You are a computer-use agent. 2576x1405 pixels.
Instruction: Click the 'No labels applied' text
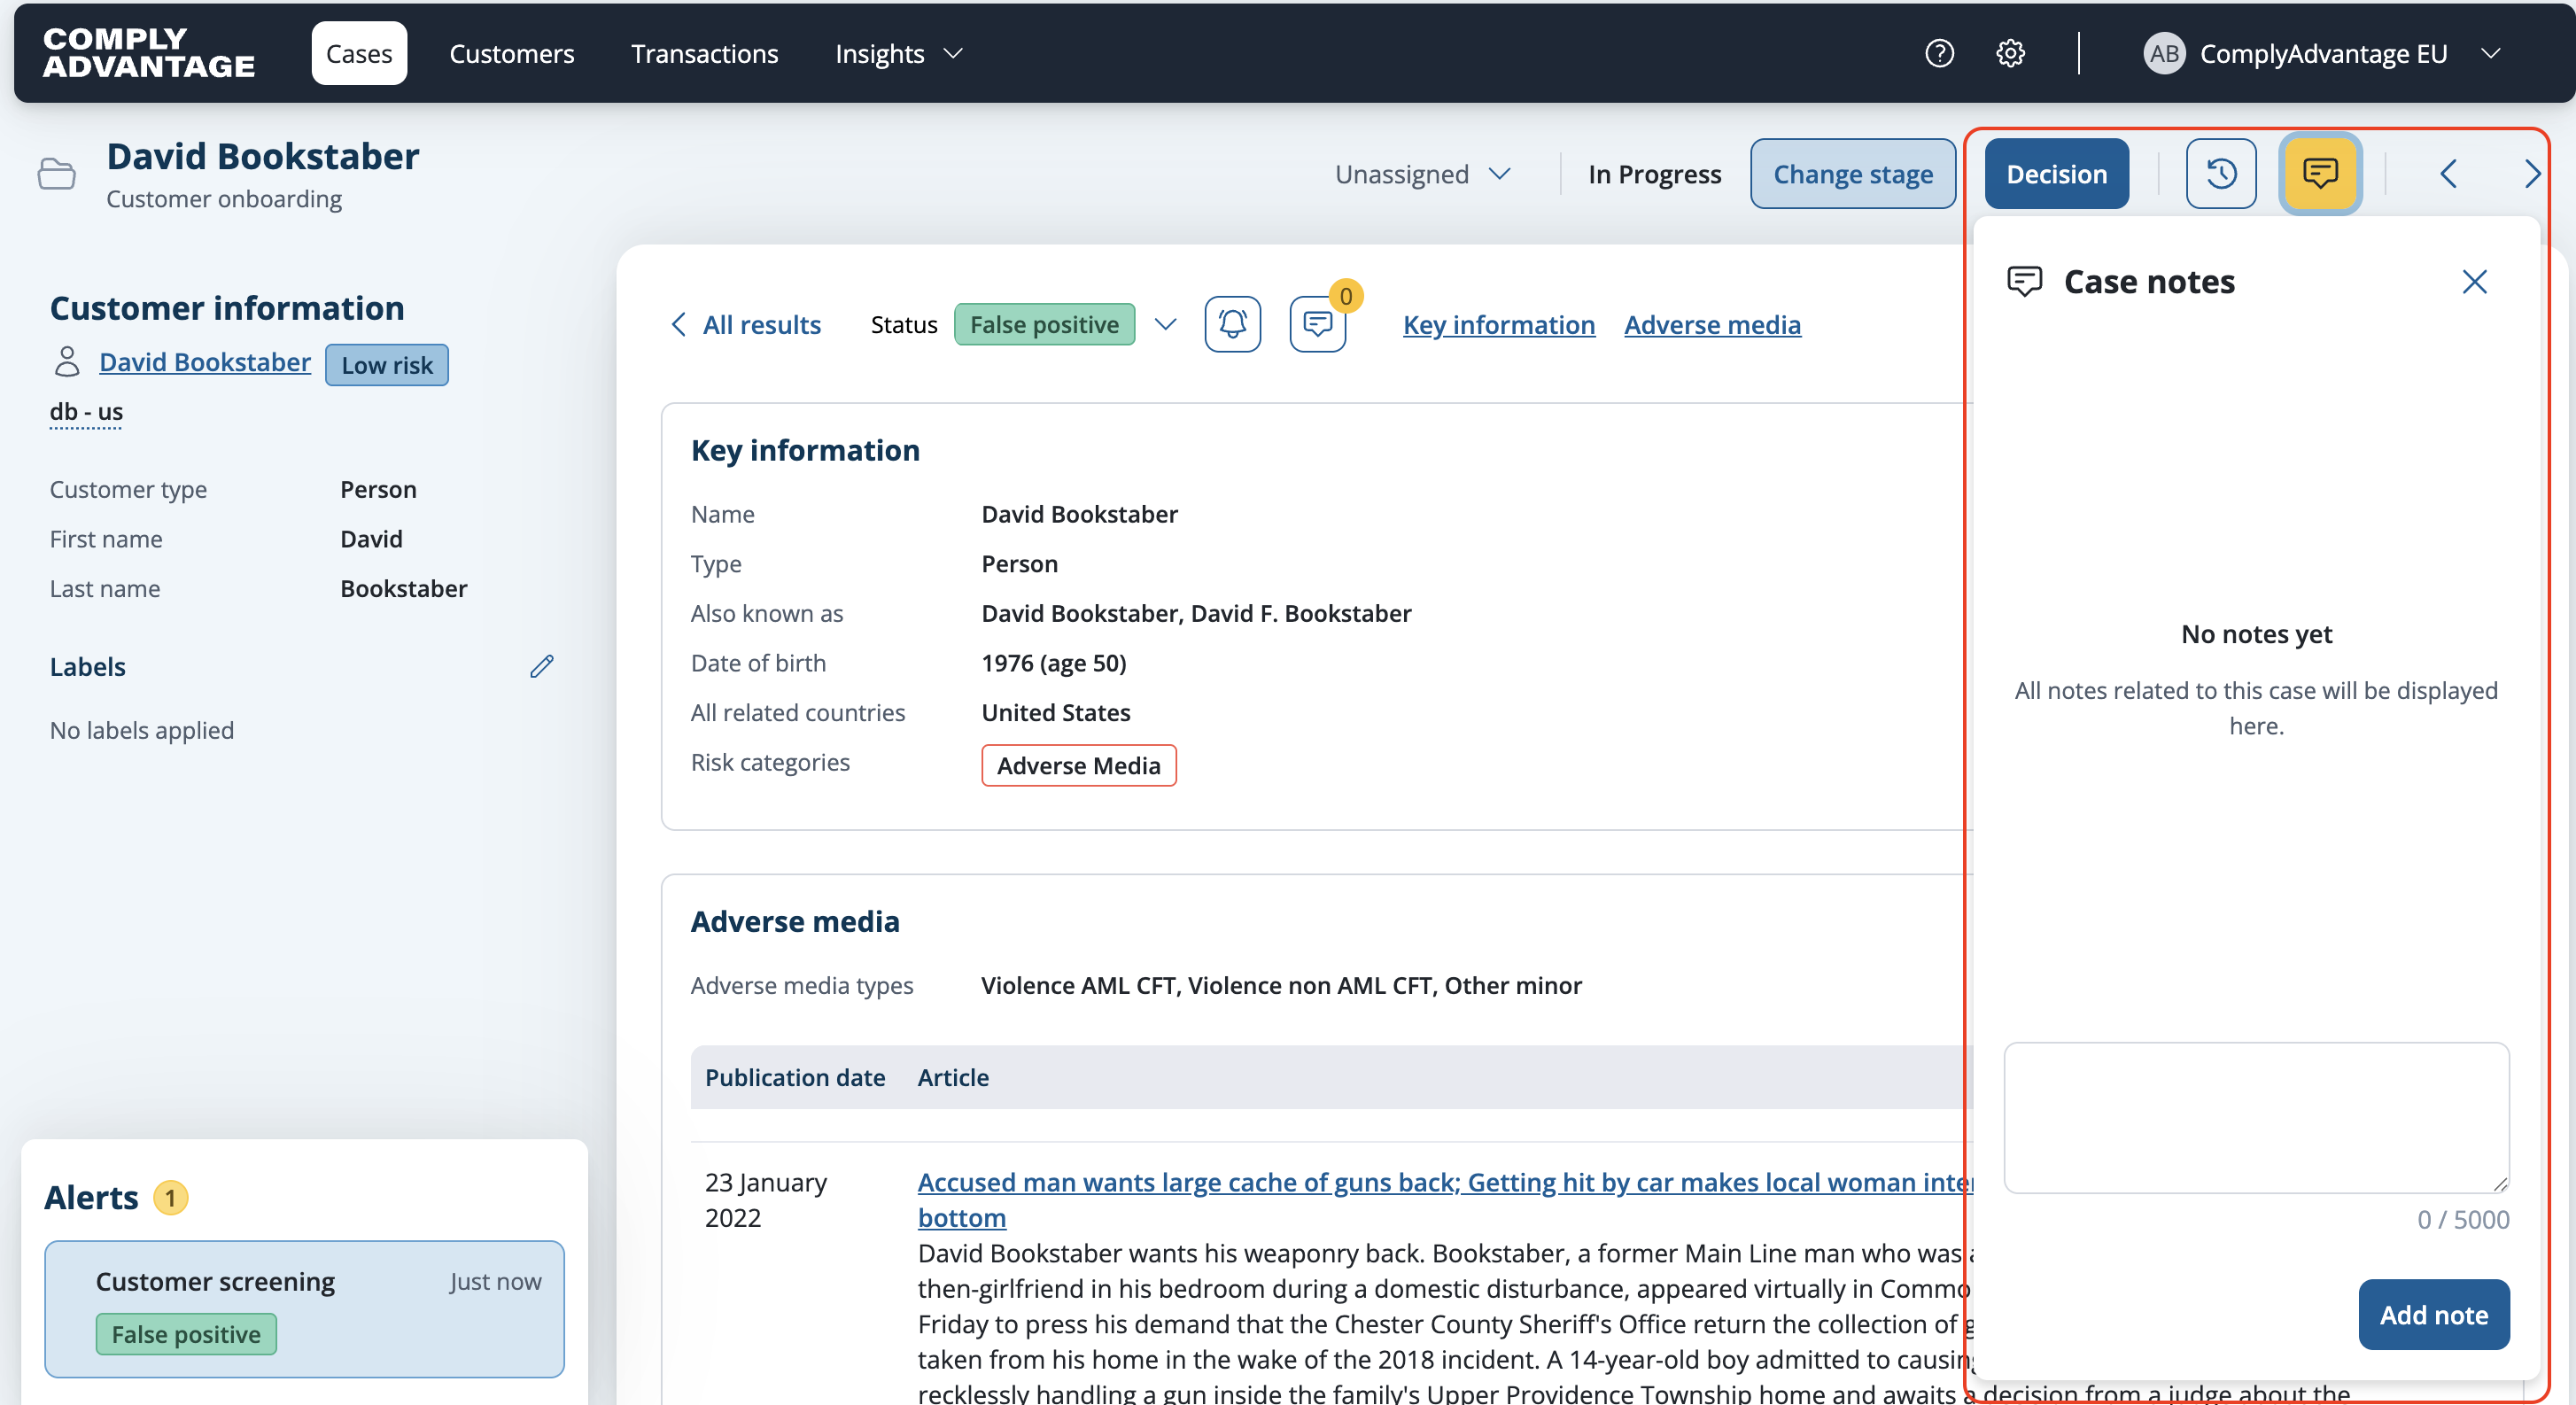tap(142, 730)
